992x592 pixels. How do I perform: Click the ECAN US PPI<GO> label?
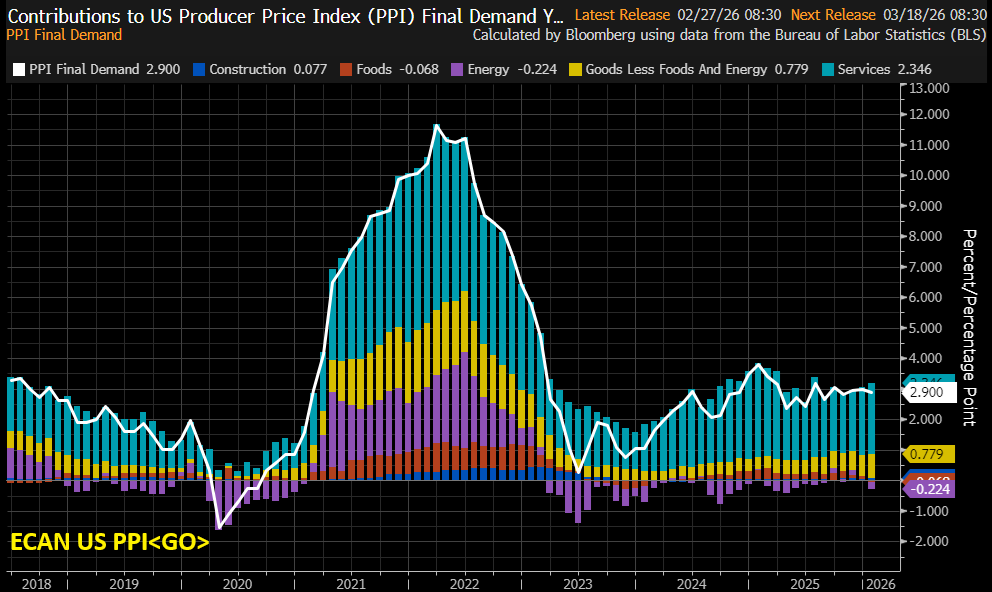[x=110, y=543]
